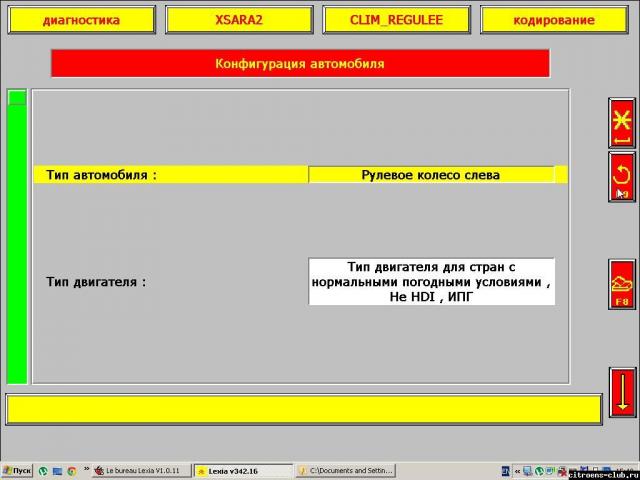This screenshot has width=640, height=480.
Task: Select the XSARA2 top button
Action: [239, 20]
